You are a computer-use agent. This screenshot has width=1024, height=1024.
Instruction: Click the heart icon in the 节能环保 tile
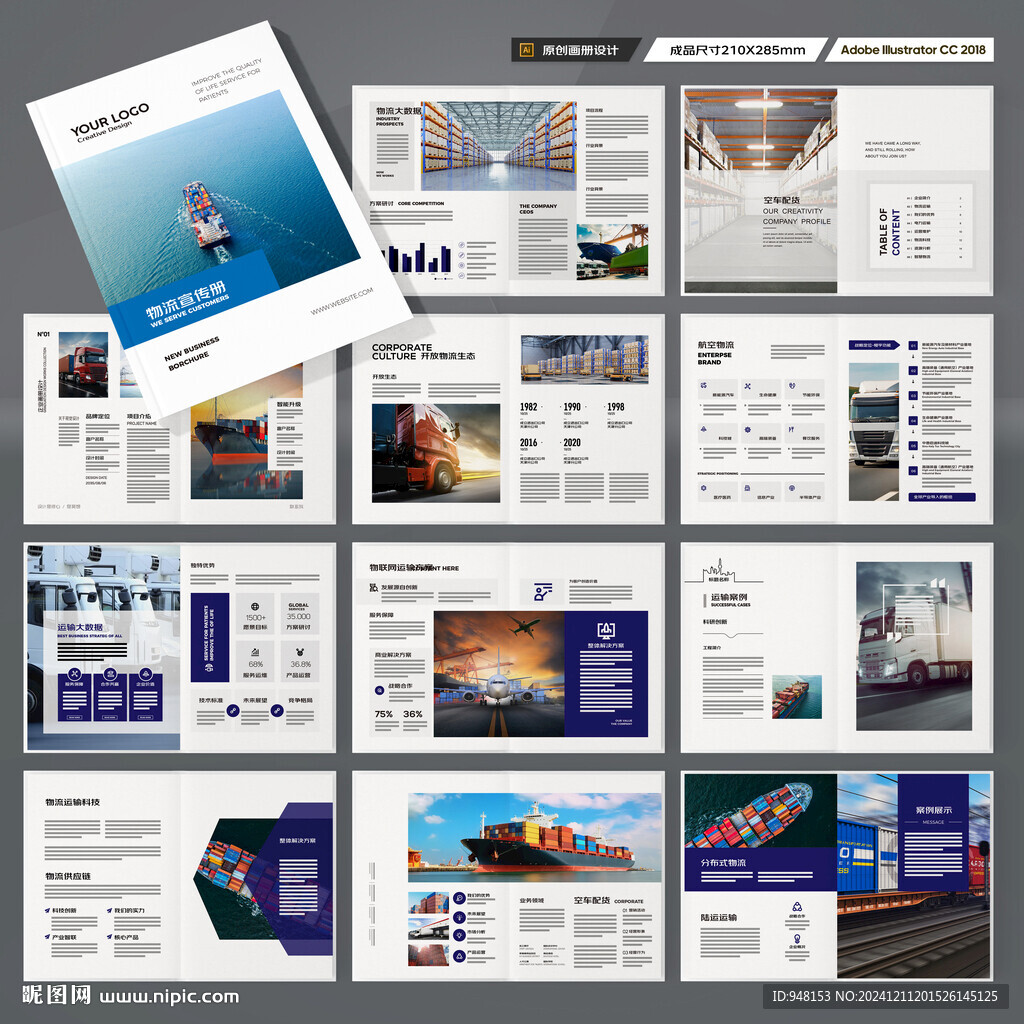792,386
